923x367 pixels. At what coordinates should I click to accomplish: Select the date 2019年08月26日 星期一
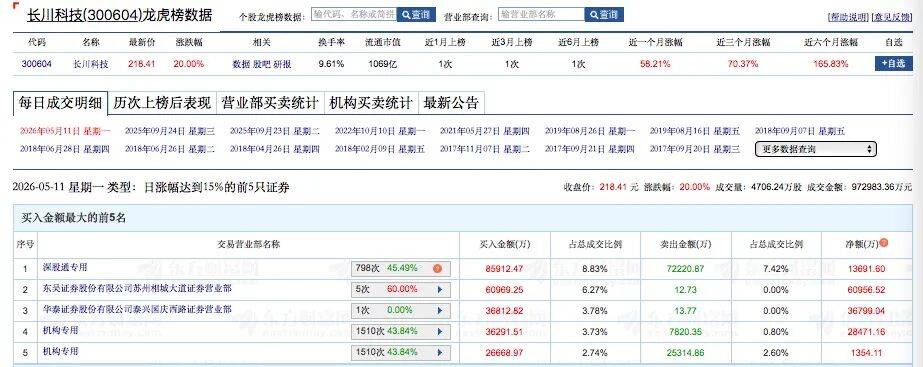pyautogui.click(x=590, y=131)
